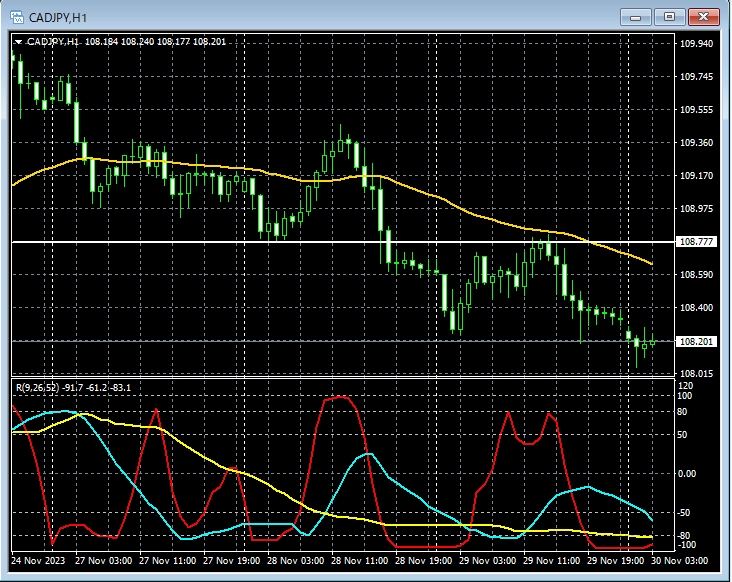Click the 108.015 price scale label
Viewport: 732px width, 582px height.
click(x=696, y=373)
